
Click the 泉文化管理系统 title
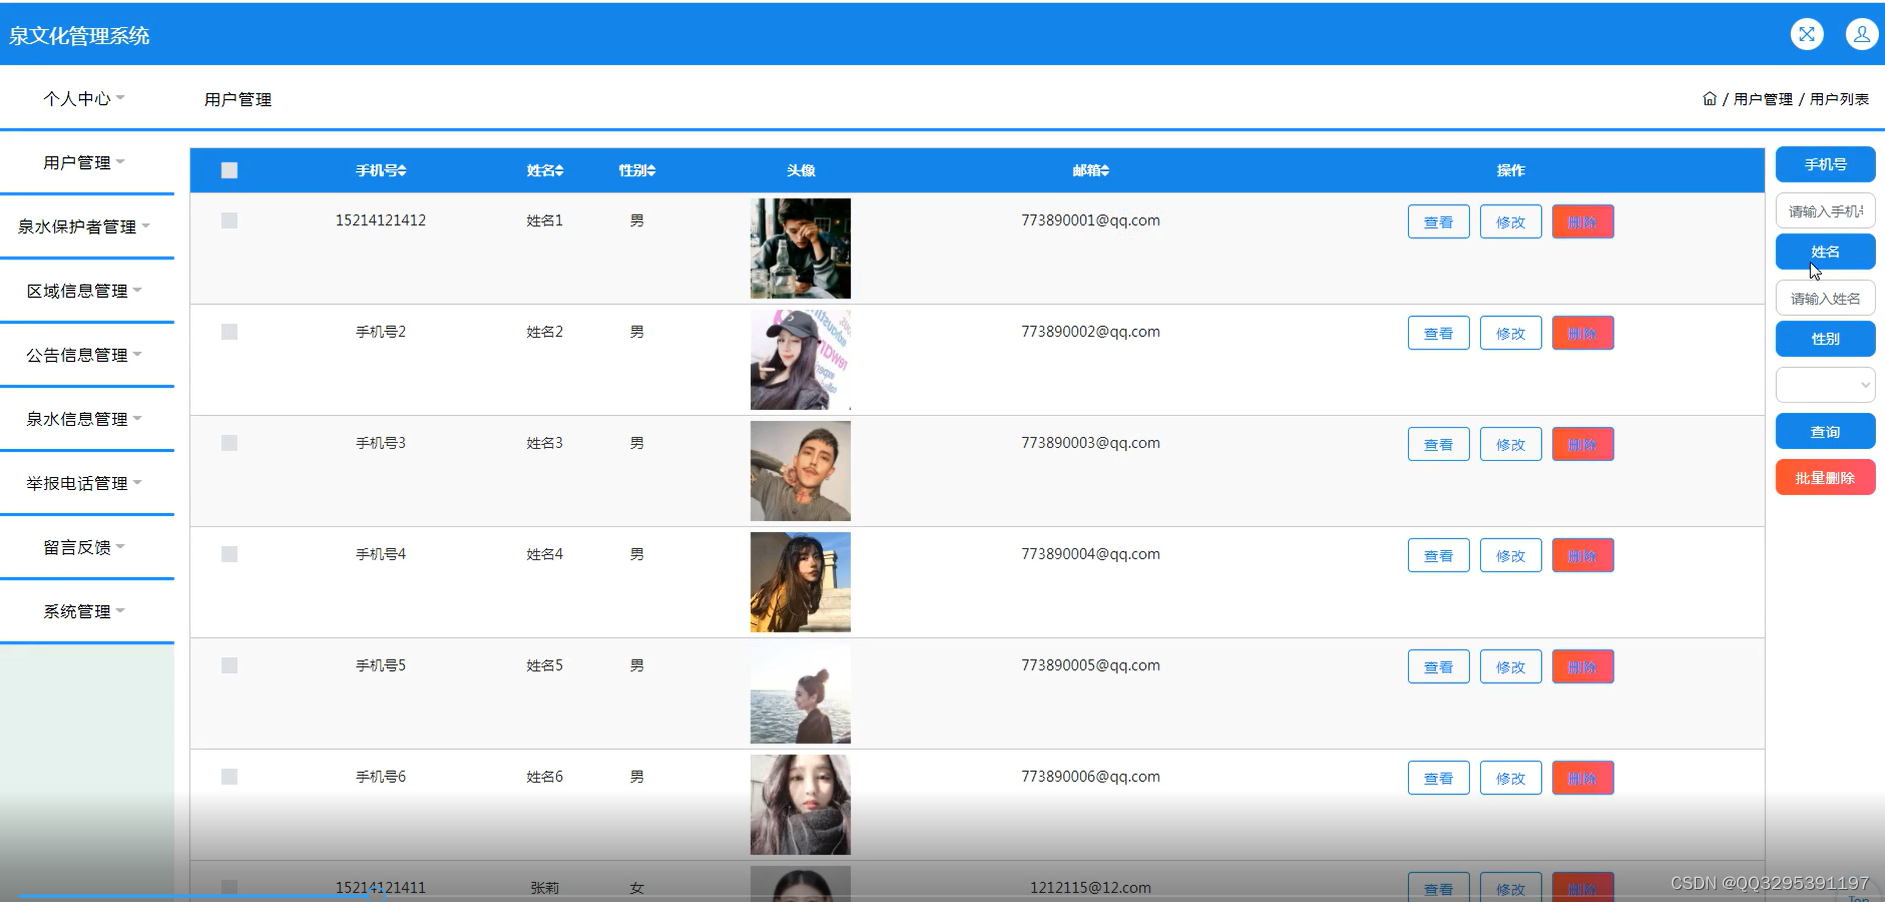pyautogui.click(x=79, y=36)
